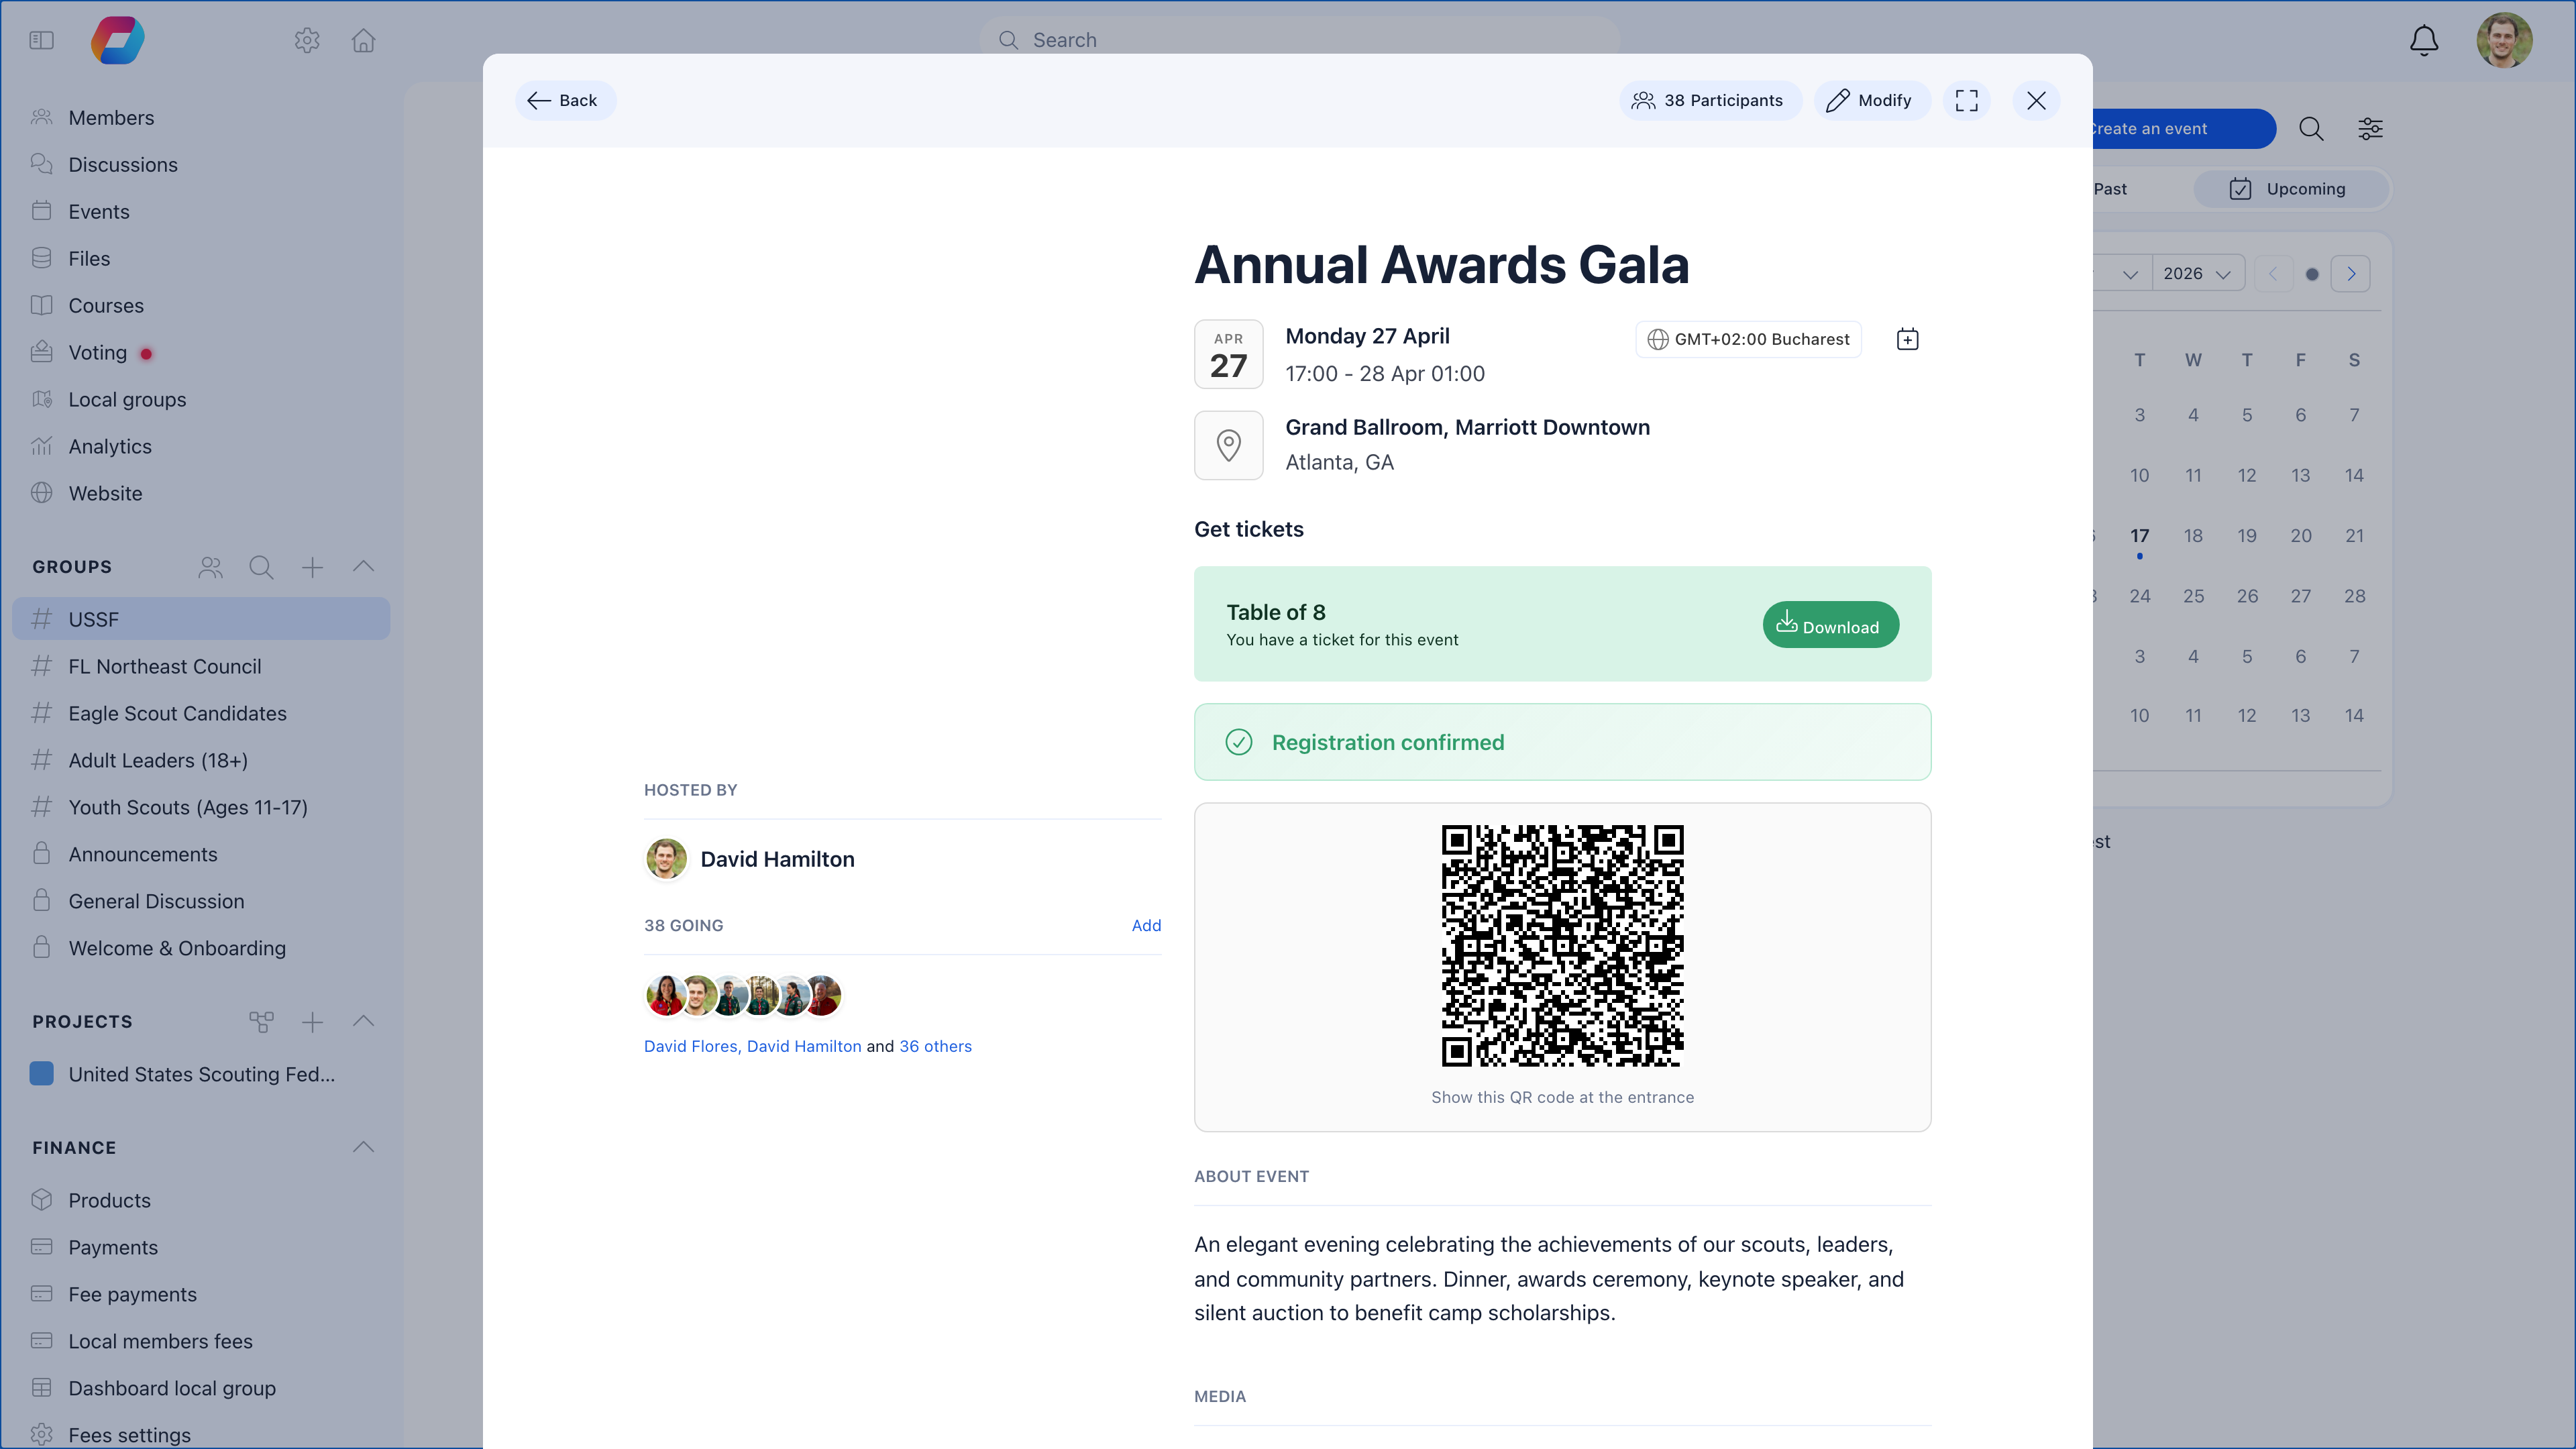
Task: Open Analytics from the sidebar
Action: (110, 446)
